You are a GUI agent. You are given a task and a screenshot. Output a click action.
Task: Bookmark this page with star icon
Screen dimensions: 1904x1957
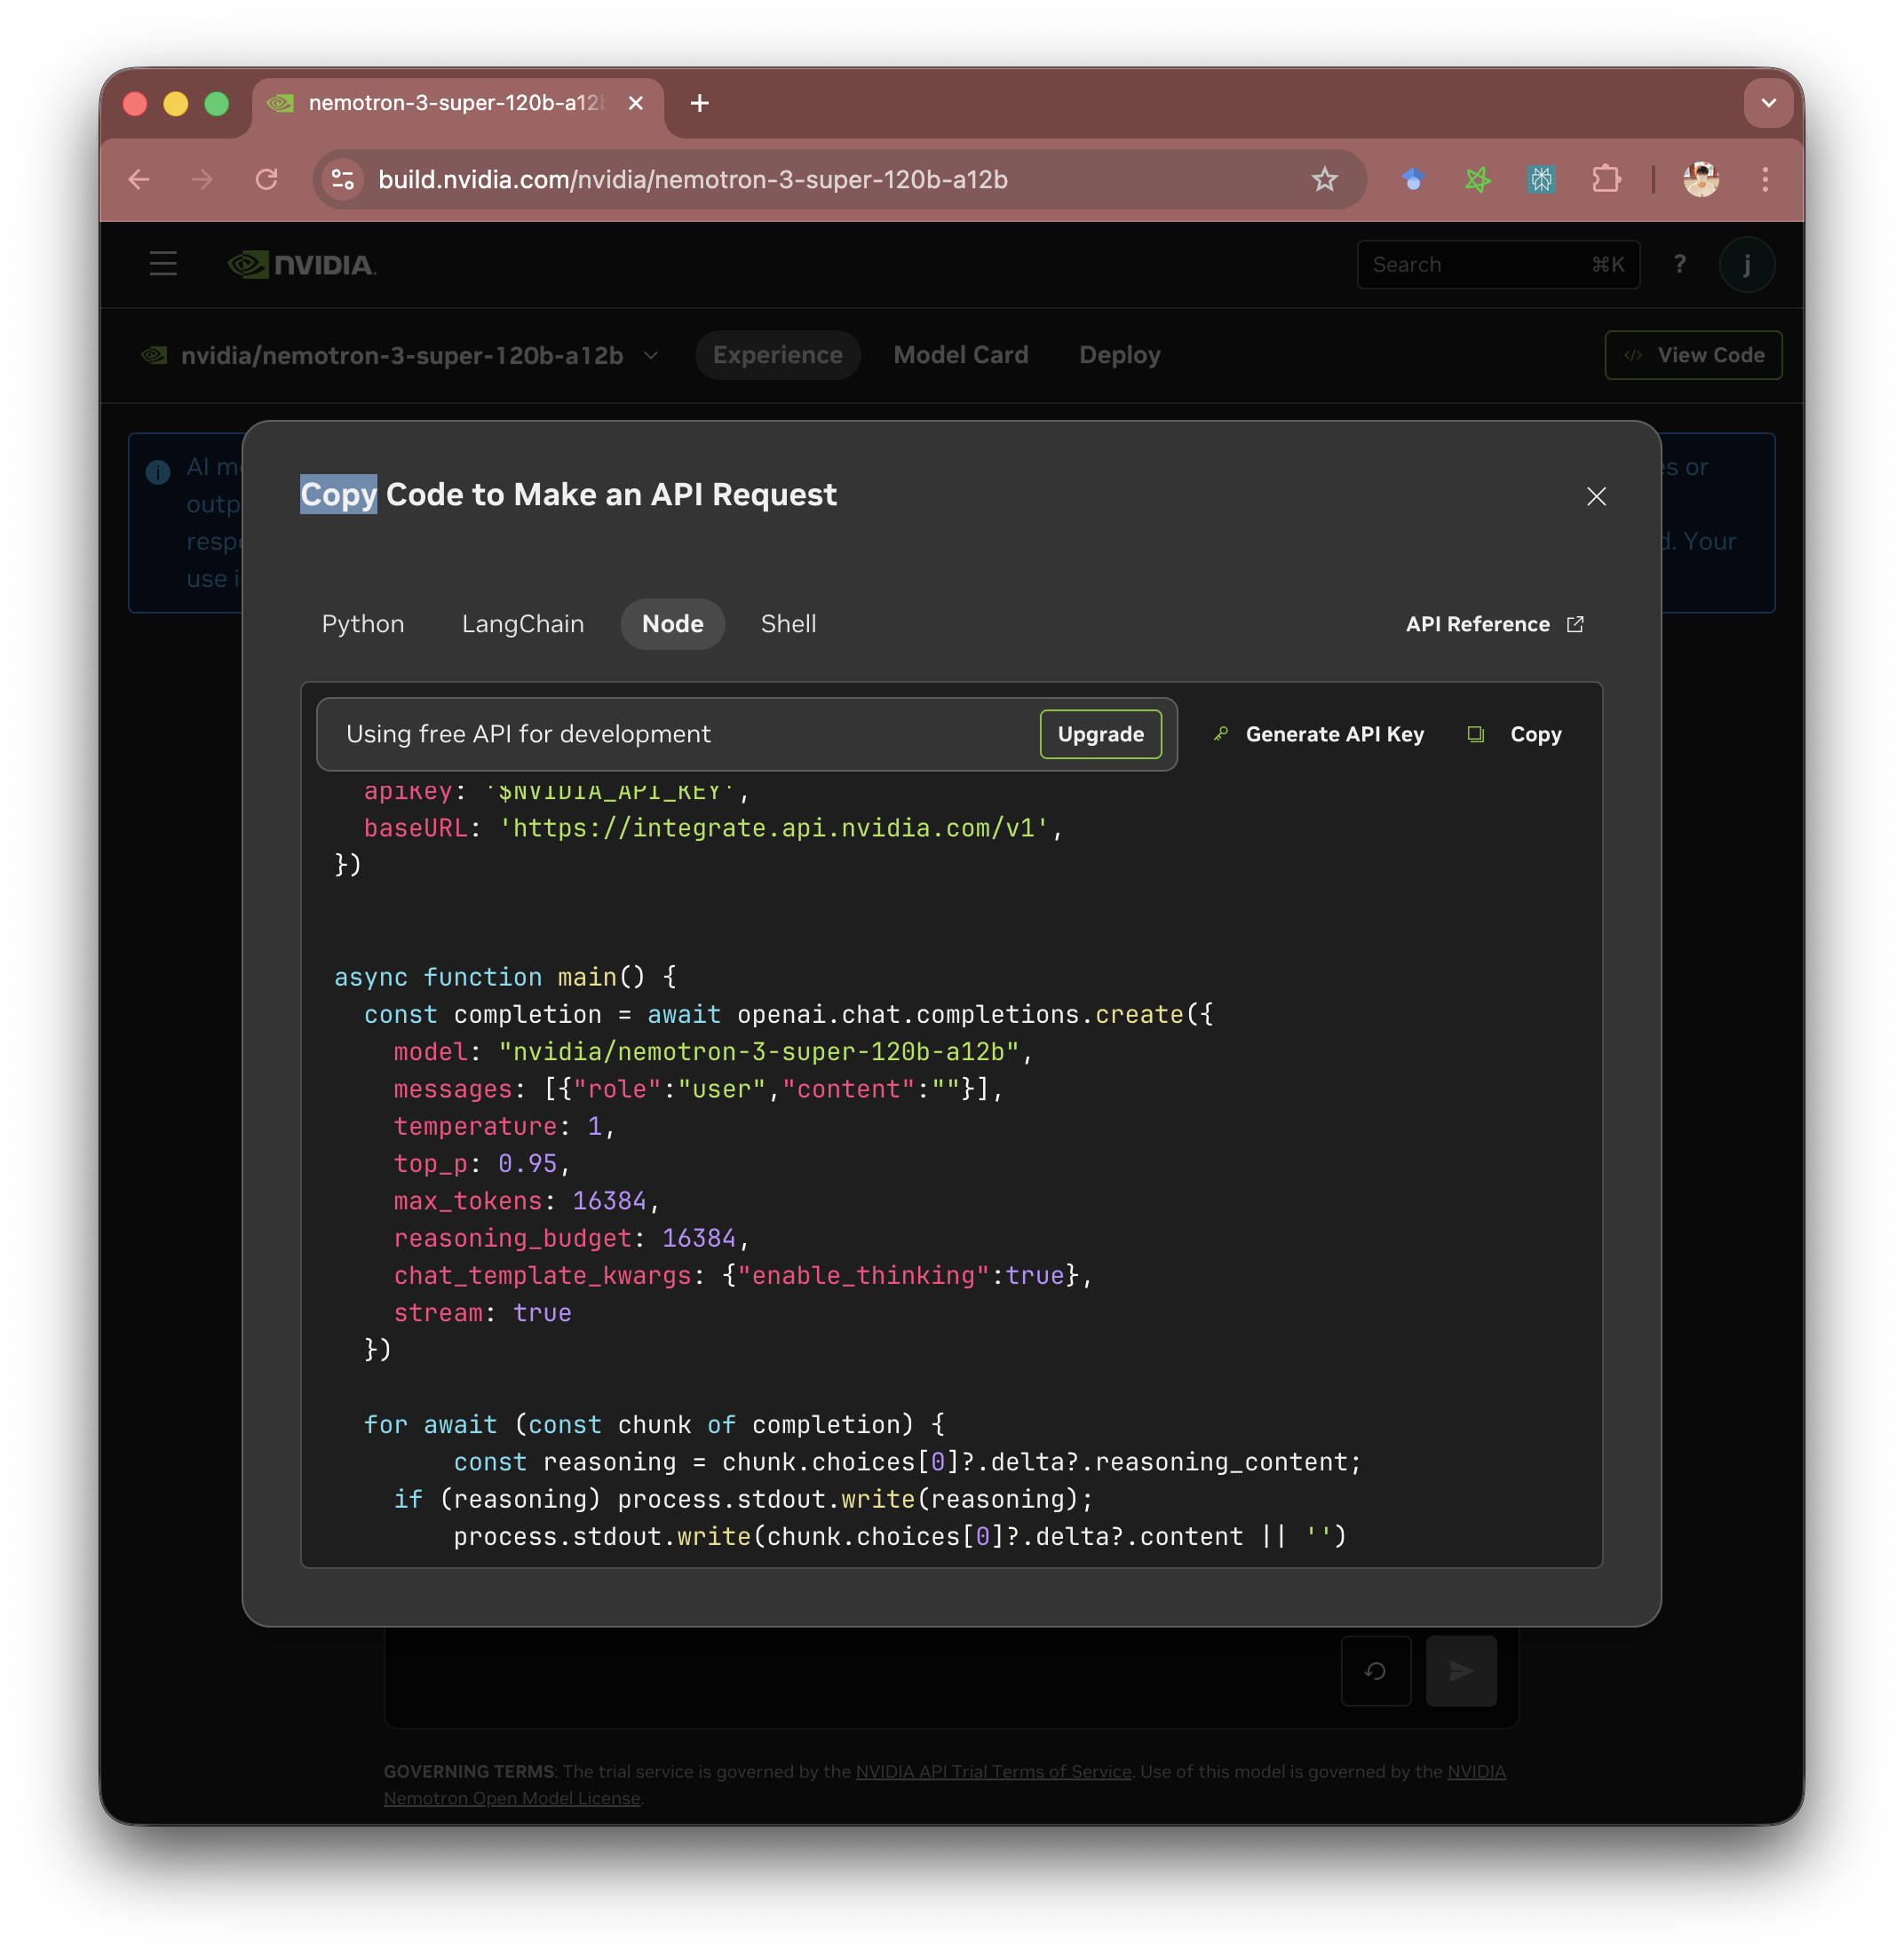[1324, 179]
